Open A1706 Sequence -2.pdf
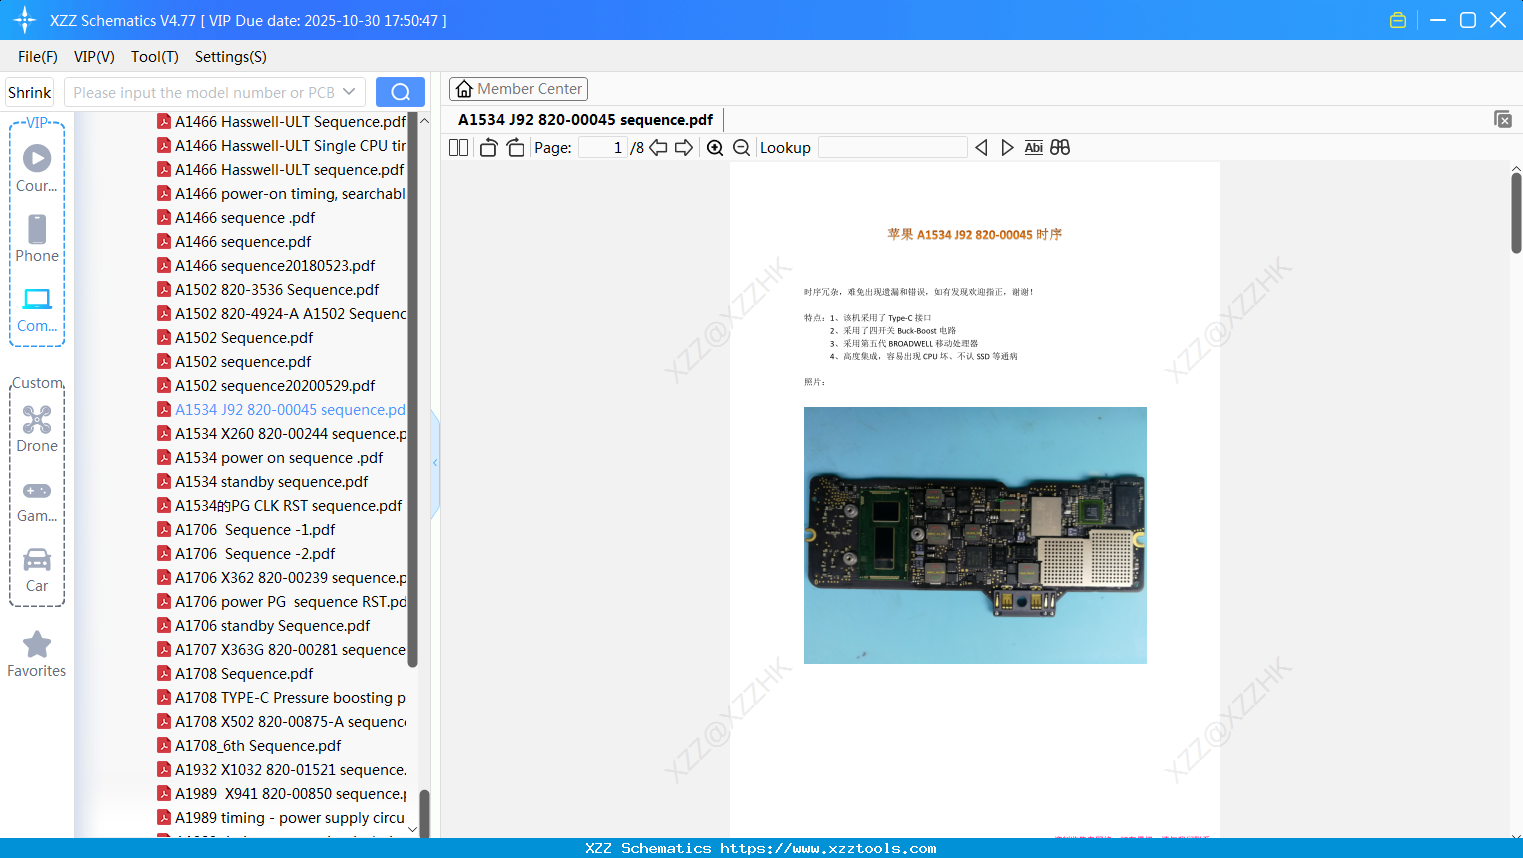 click(x=247, y=554)
